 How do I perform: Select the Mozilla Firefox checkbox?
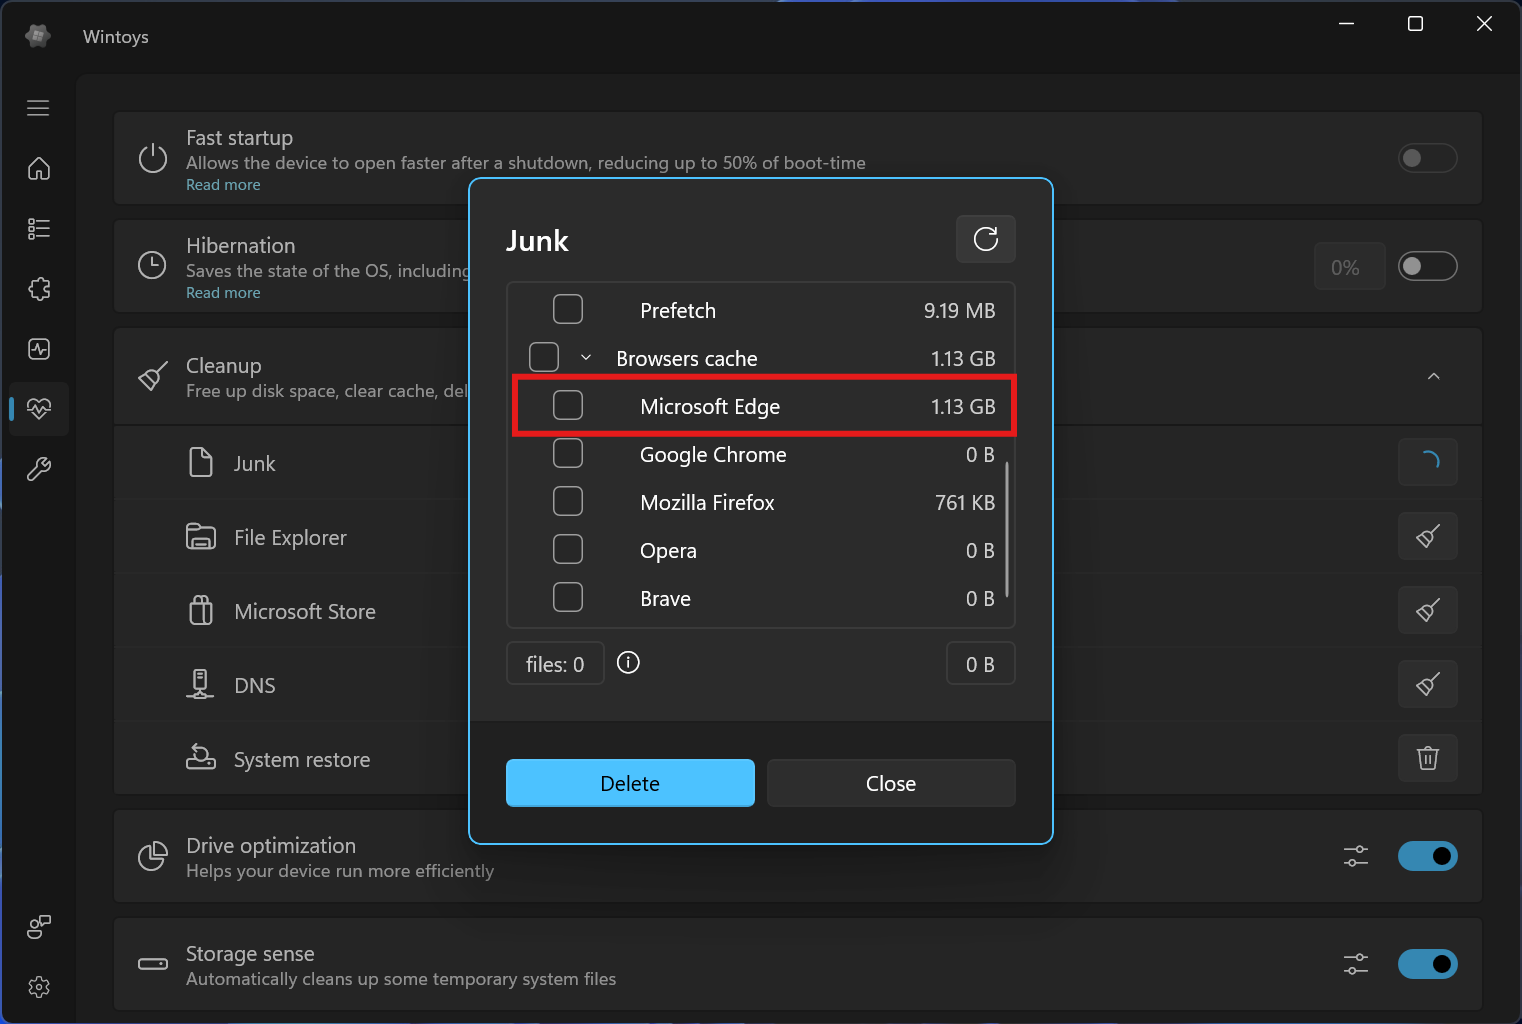click(x=568, y=502)
